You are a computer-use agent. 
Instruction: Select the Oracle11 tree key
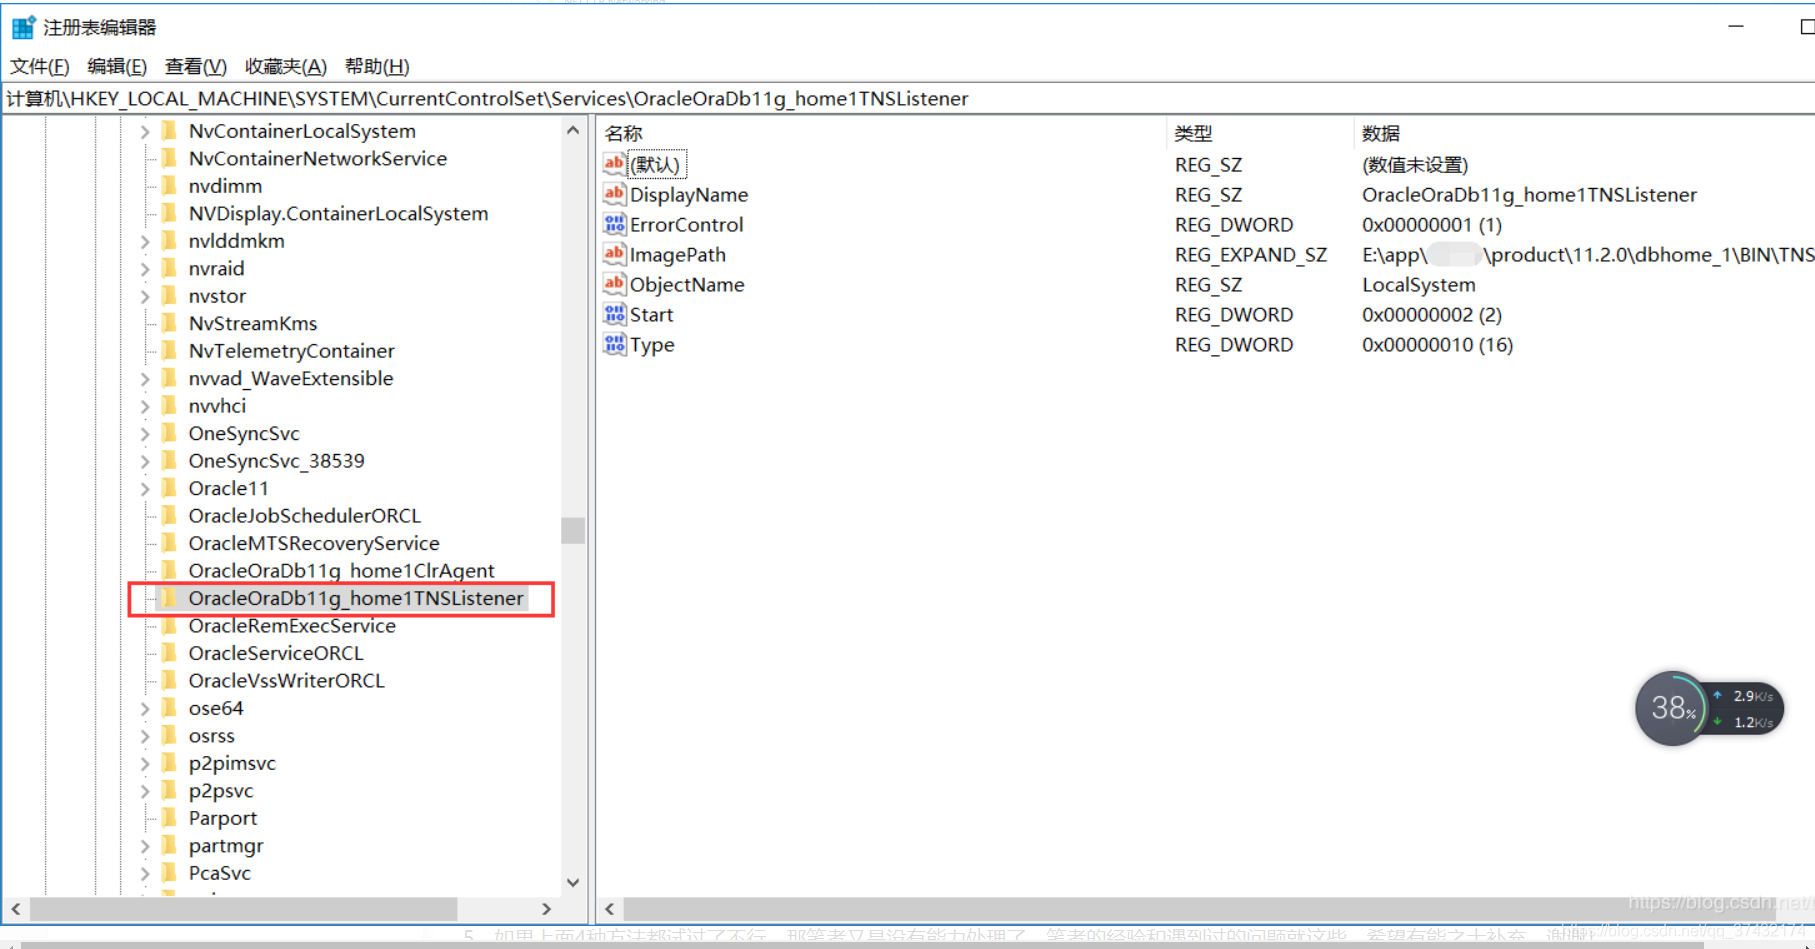coord(229,489)
